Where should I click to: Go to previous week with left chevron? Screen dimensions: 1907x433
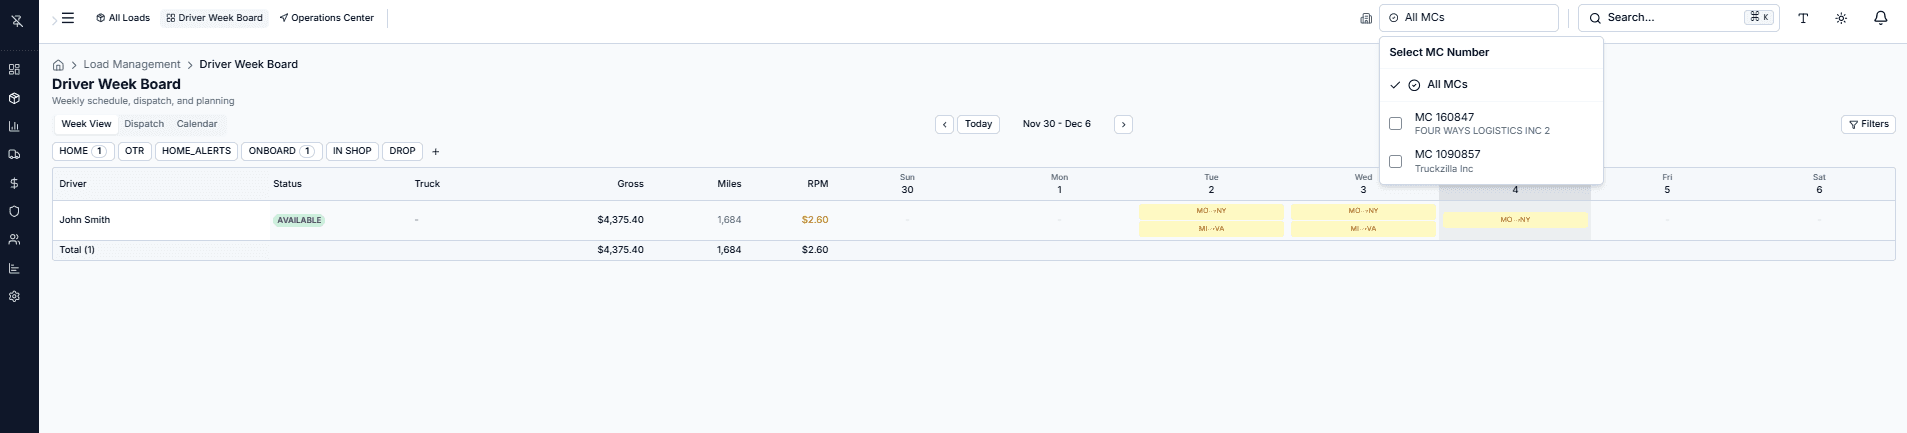(944, 125)
